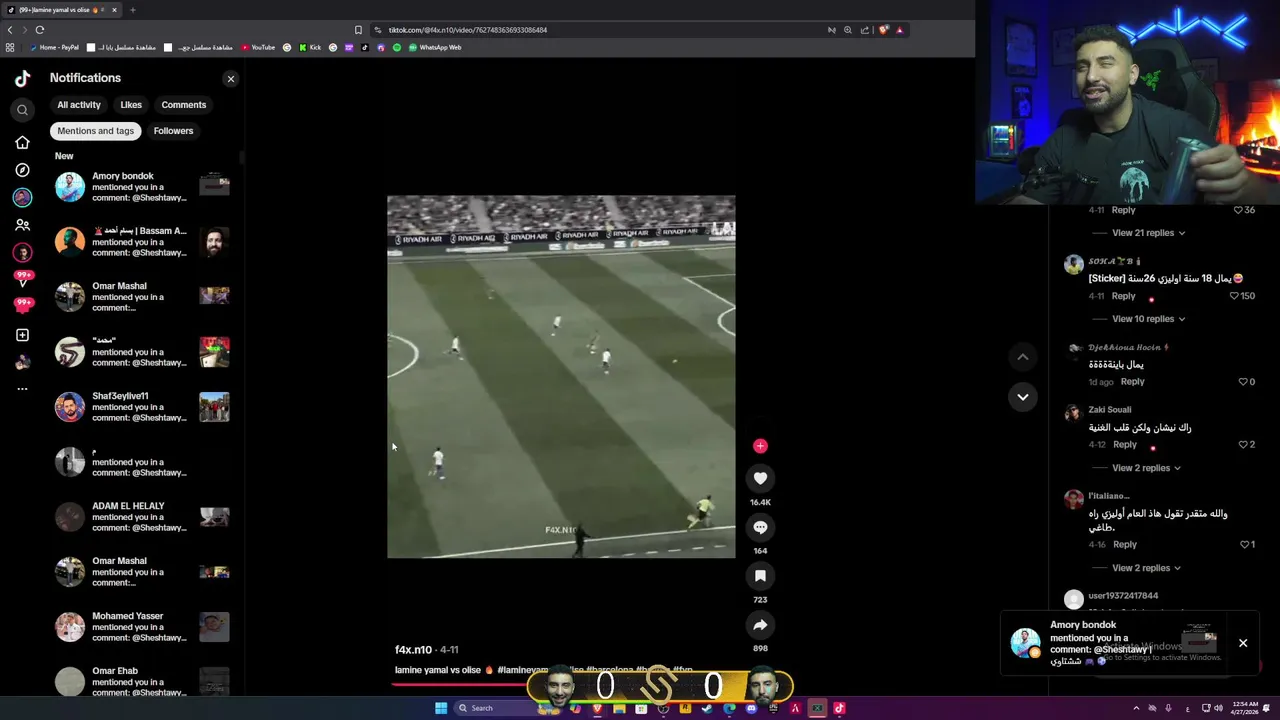Go to the Home feed icon

pos(22,142)
